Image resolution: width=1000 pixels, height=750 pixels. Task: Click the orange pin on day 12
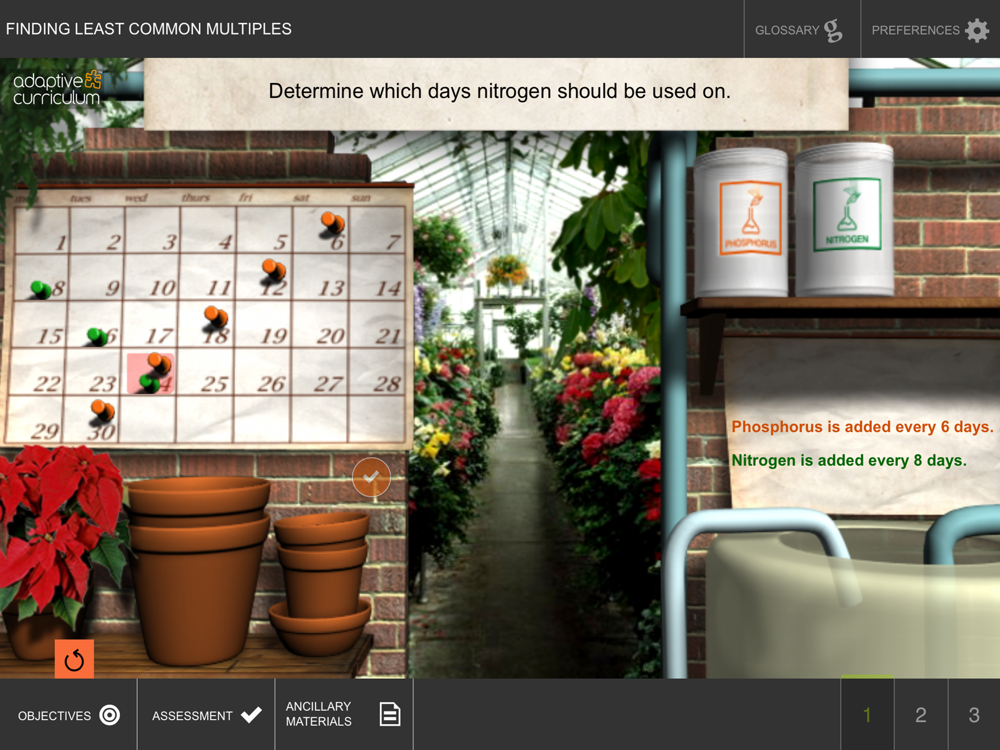274,270
